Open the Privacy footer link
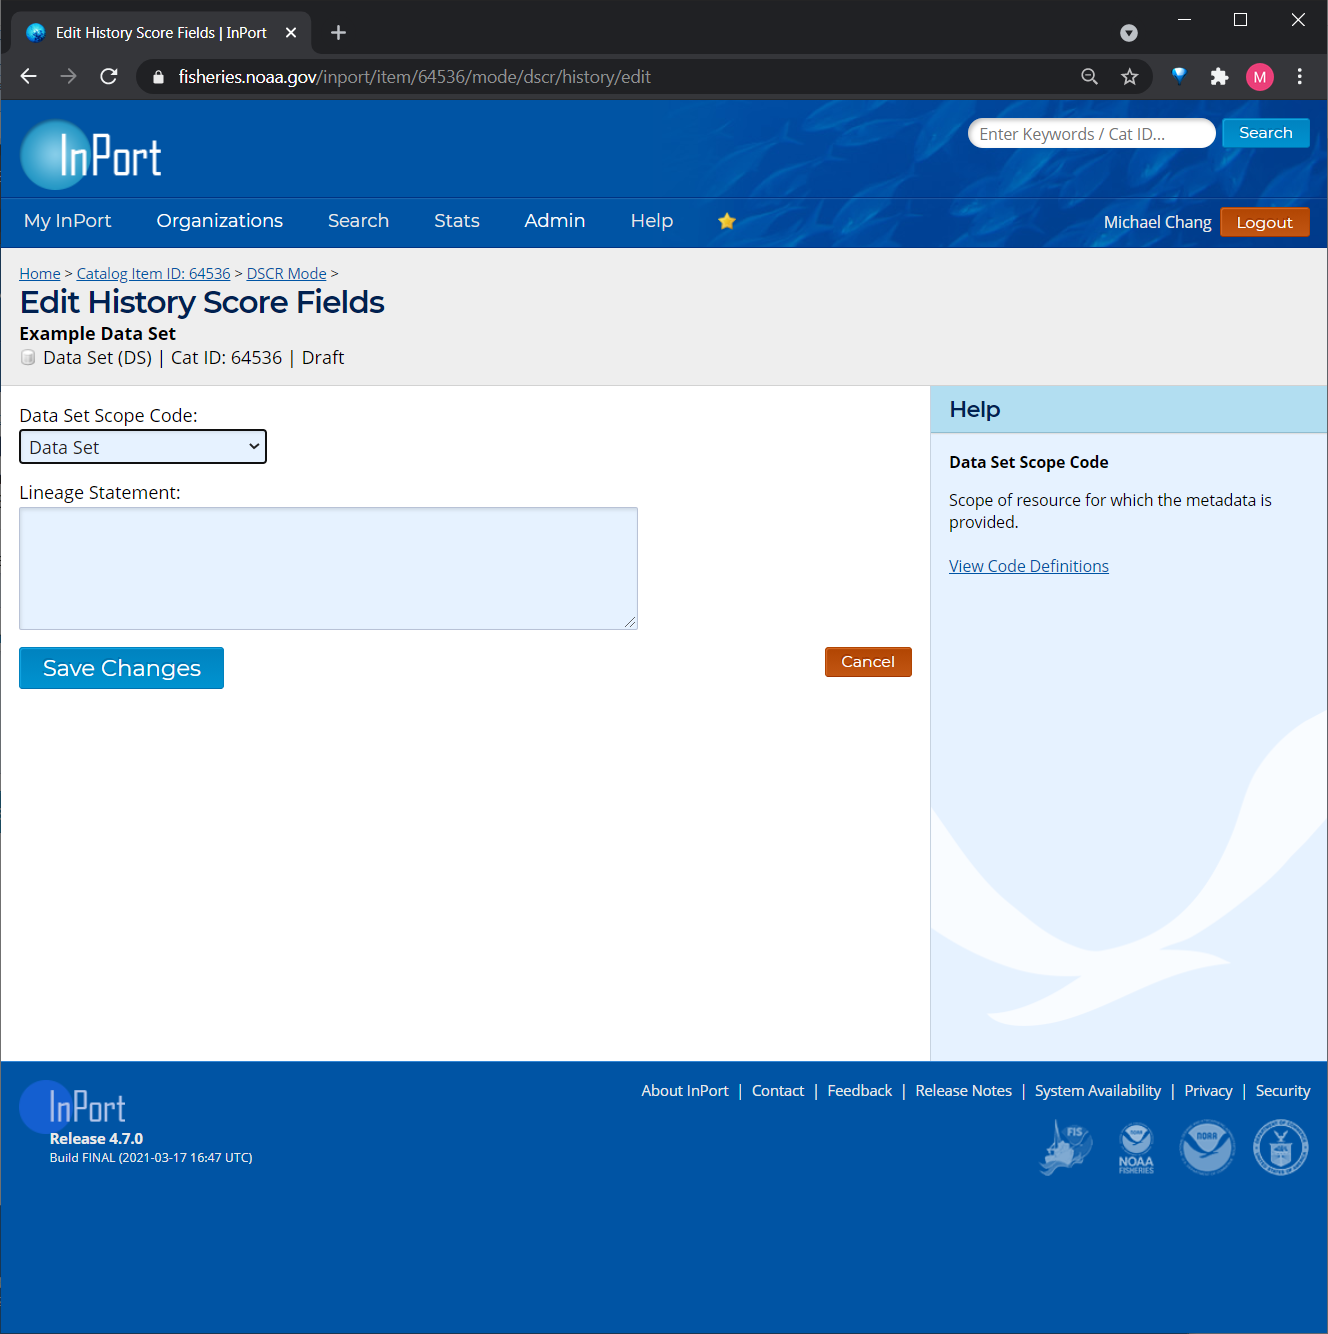 (1208, 1091)
